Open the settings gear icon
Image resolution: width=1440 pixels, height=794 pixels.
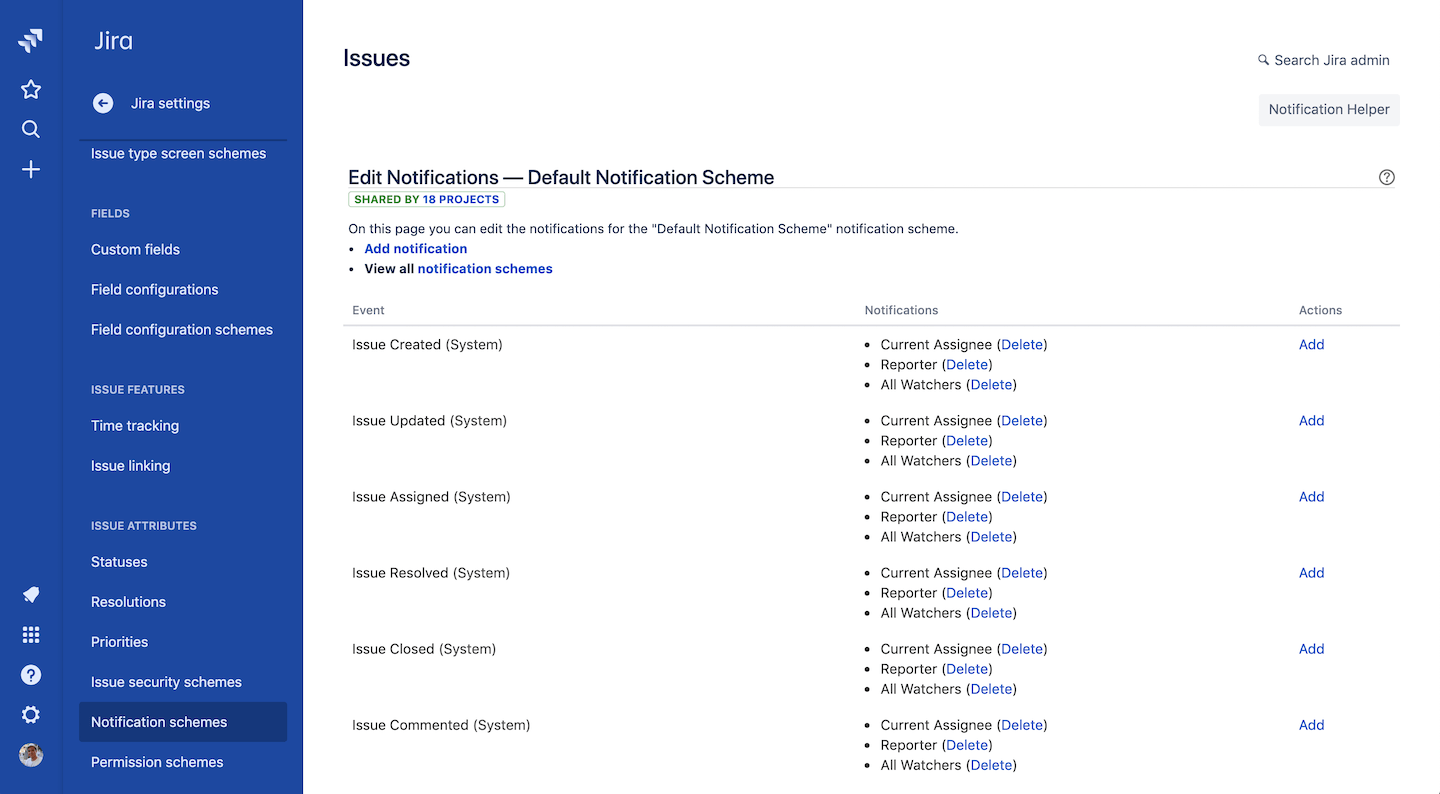tap(31, 715)
